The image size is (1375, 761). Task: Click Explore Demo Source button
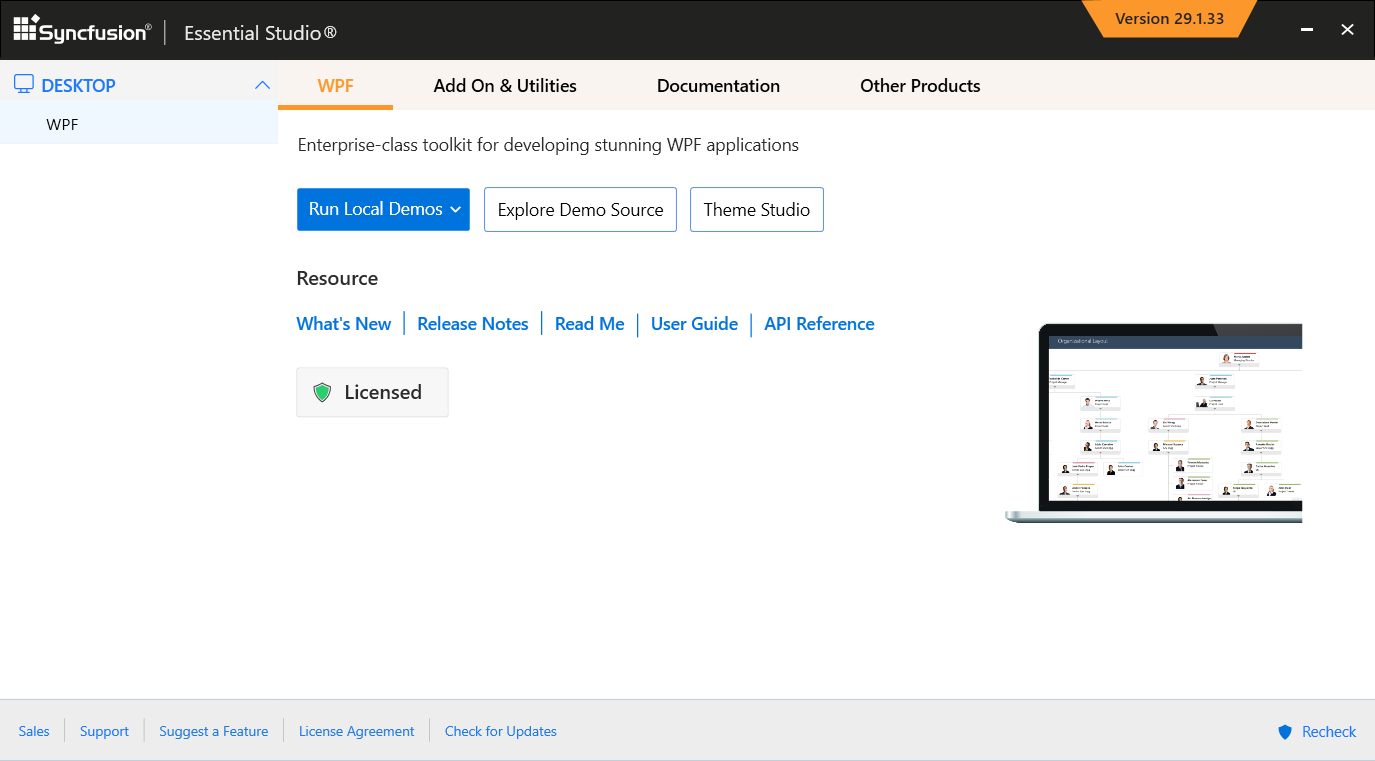point(580,210)
